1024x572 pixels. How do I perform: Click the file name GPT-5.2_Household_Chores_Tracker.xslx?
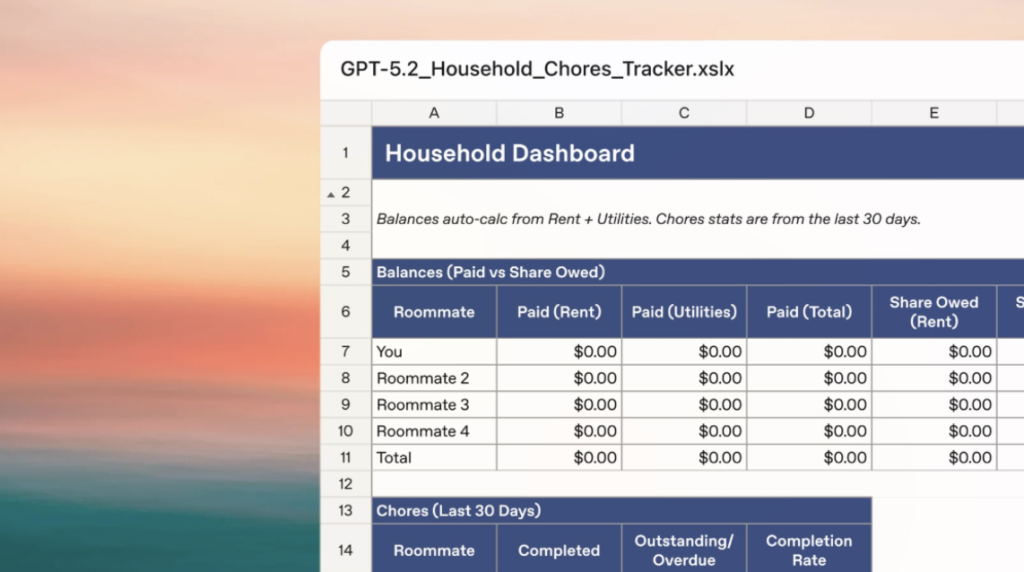tap(537, 70)
